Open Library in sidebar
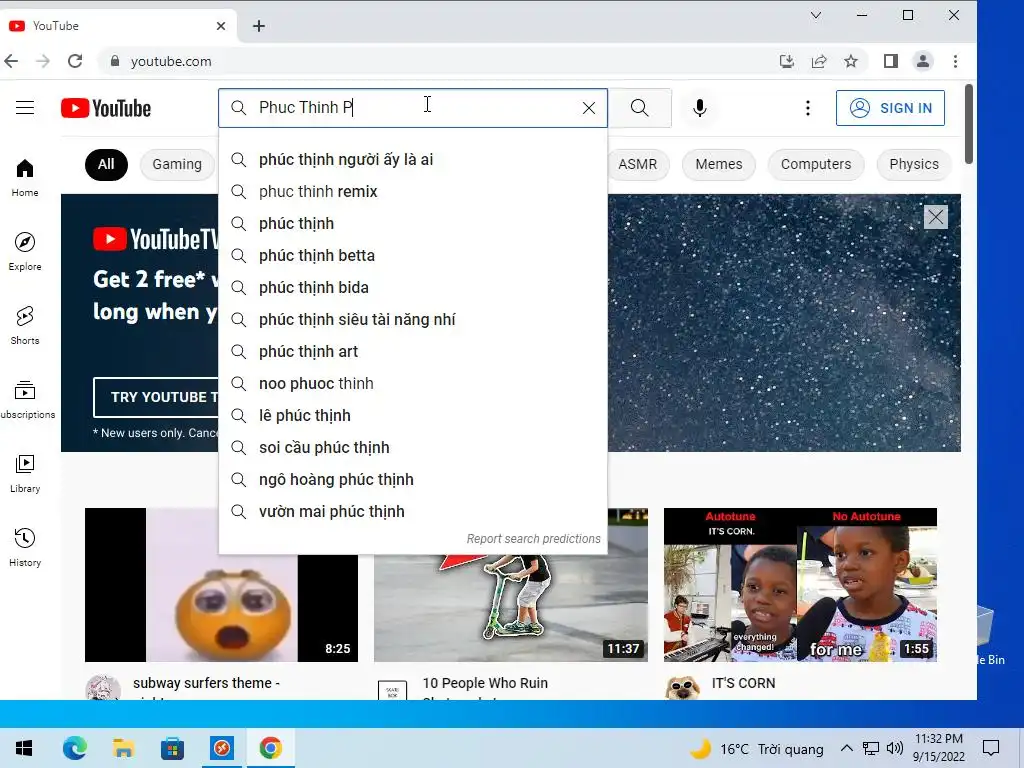 pyautogui.click(x=25, y=473)
